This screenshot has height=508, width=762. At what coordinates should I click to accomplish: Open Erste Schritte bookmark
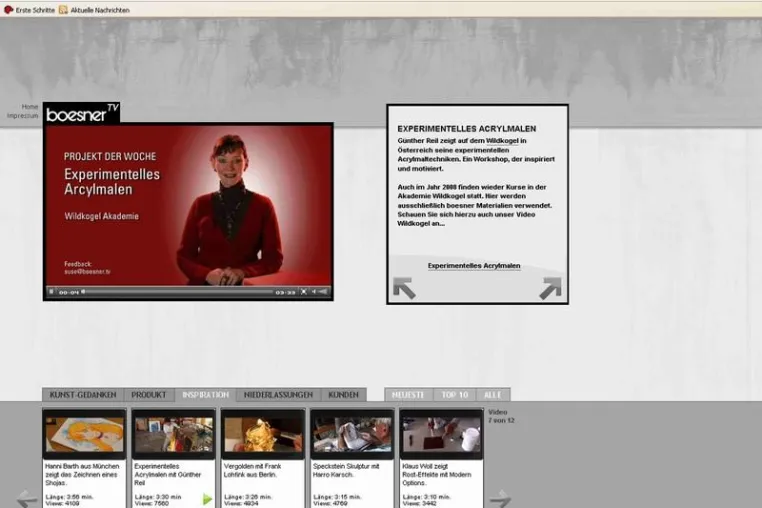pyautogui.click(x=30, y=10)
